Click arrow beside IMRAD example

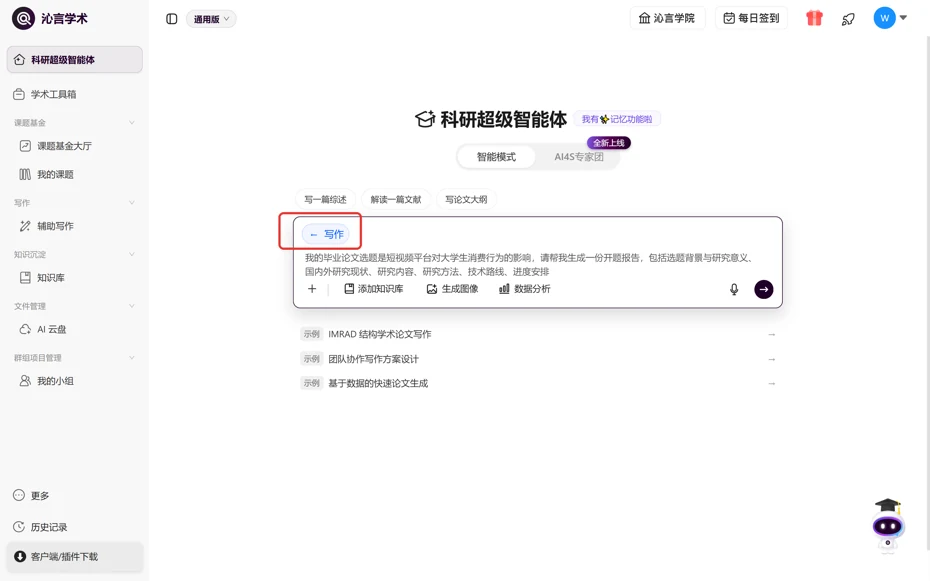click(x=772, y=334)
